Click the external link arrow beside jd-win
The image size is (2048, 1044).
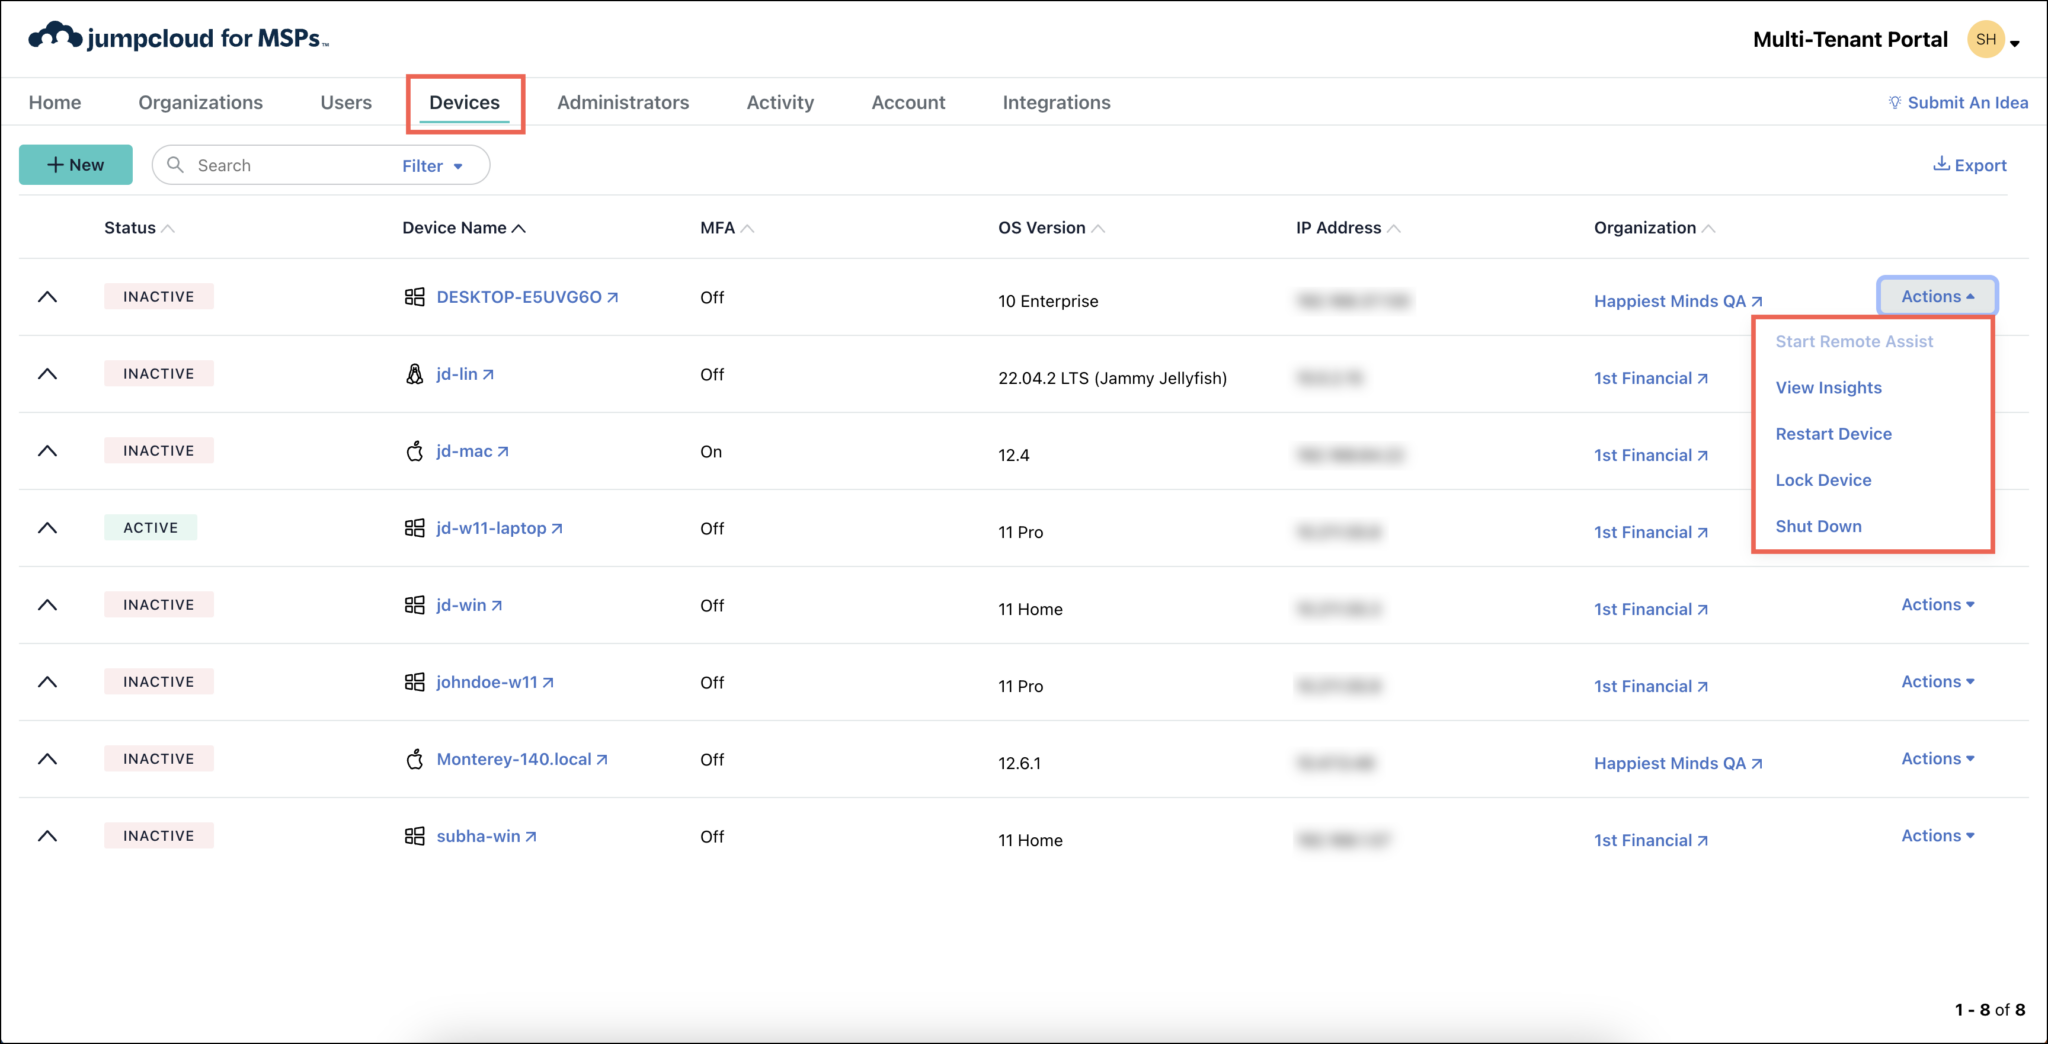tap(497, 604)
